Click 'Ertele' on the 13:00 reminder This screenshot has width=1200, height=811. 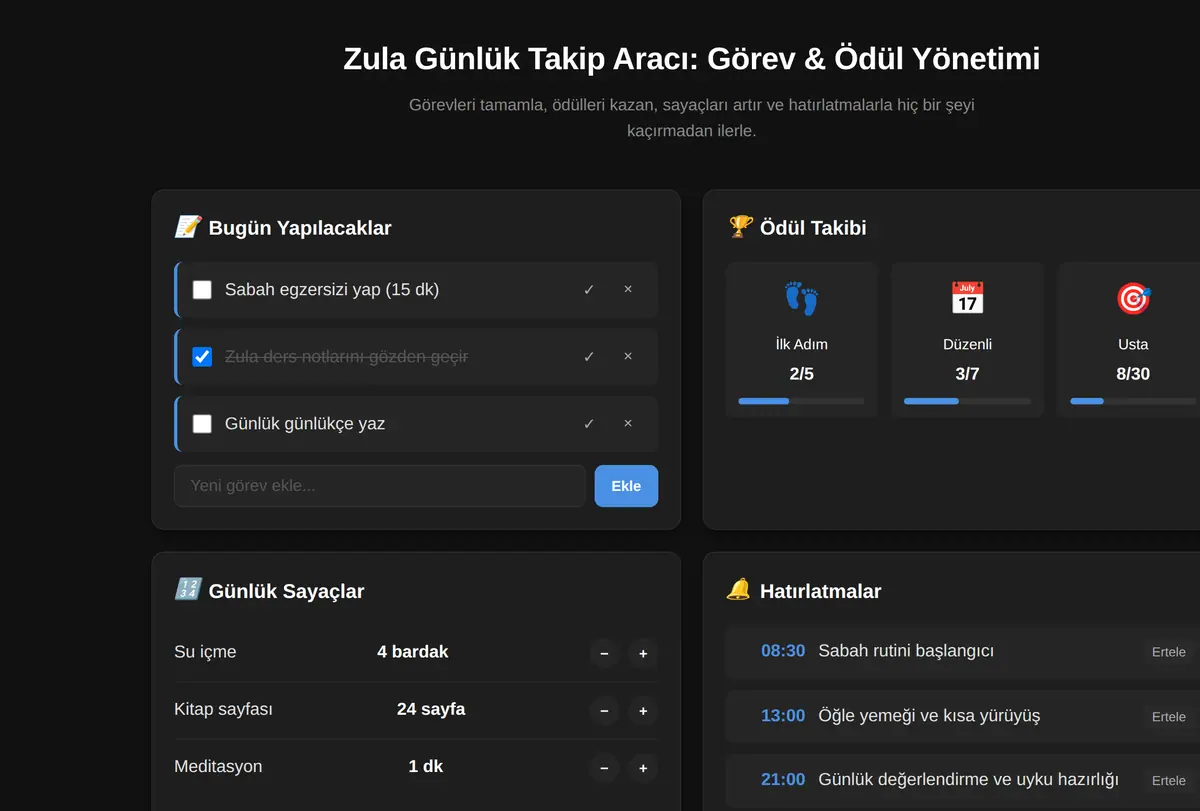pos(1169,717)
